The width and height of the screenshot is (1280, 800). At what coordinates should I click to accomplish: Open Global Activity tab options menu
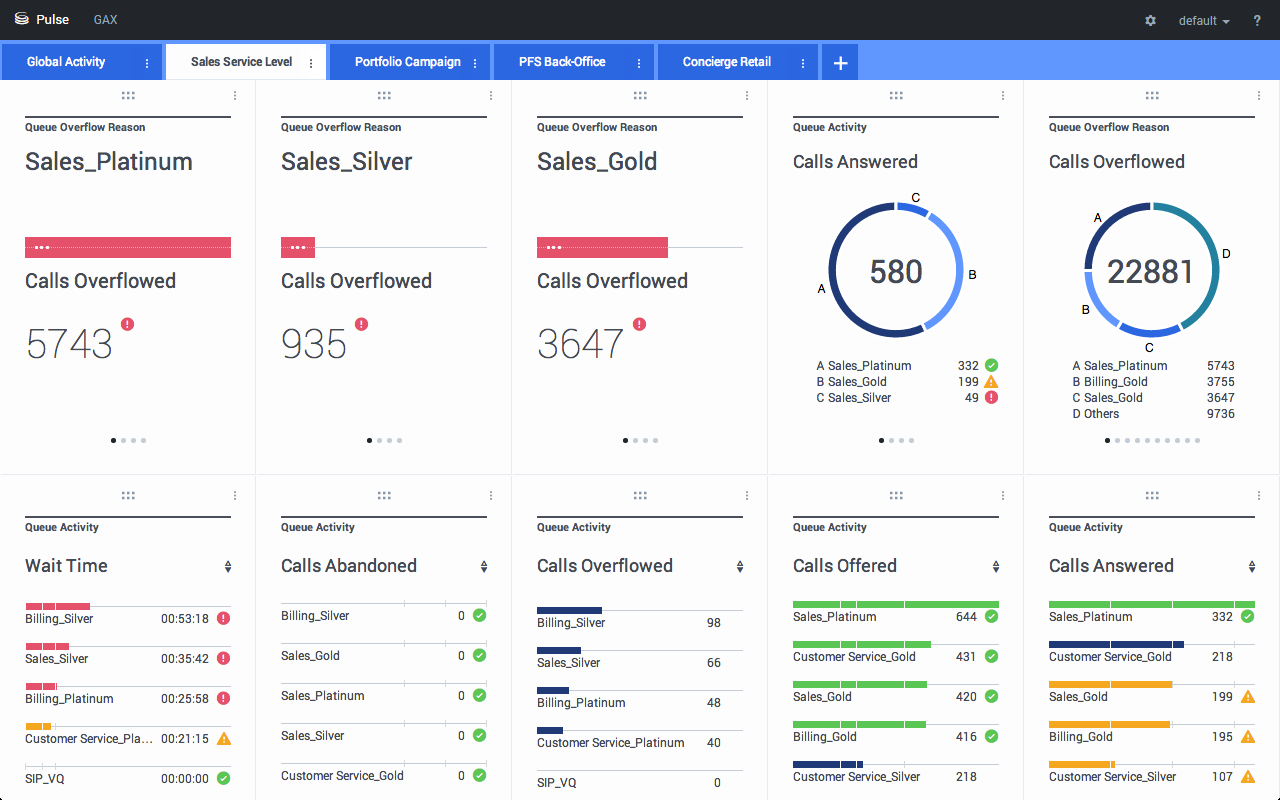[x=147, y=63]
